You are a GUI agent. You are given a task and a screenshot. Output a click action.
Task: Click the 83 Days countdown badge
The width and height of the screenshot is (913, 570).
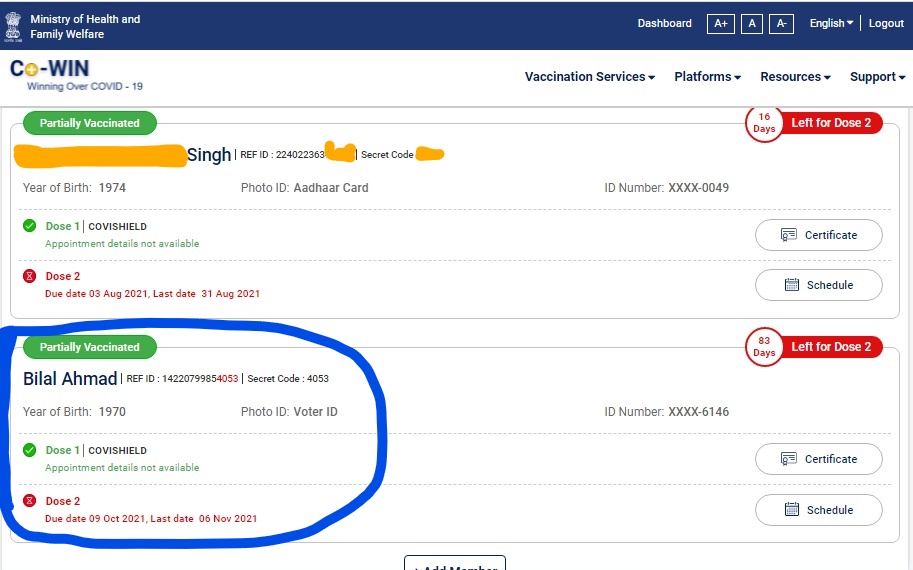[x=764, y=347]
